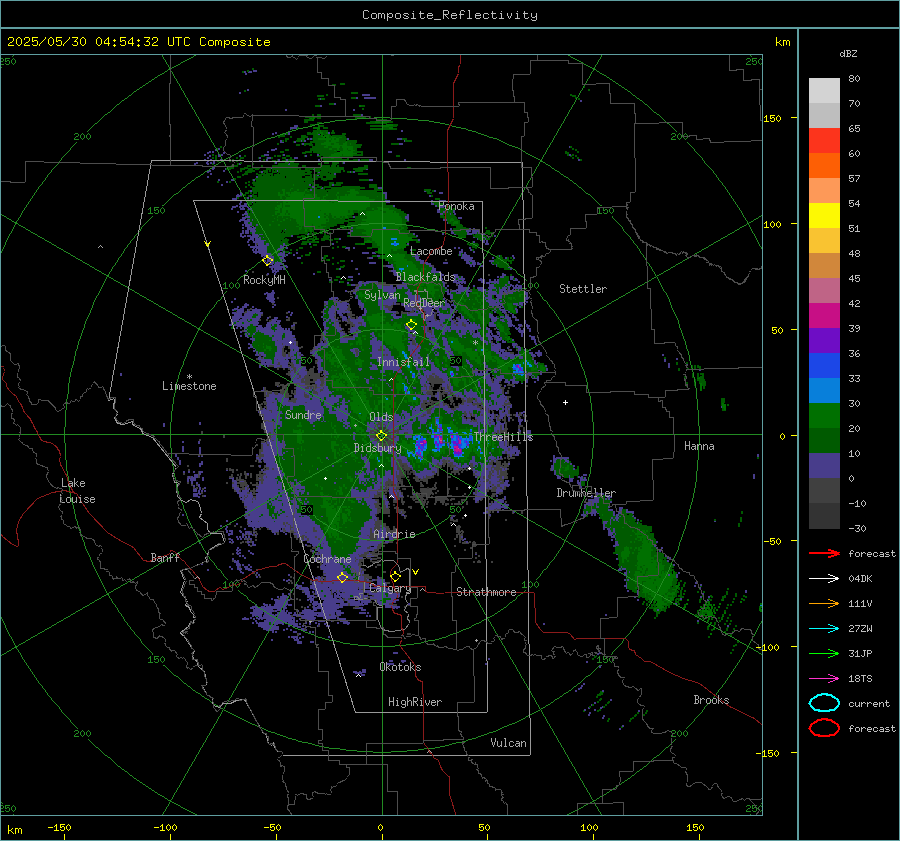Click the Brooks city label
Screen dimensions: 900x841
(x=711, y=700)
